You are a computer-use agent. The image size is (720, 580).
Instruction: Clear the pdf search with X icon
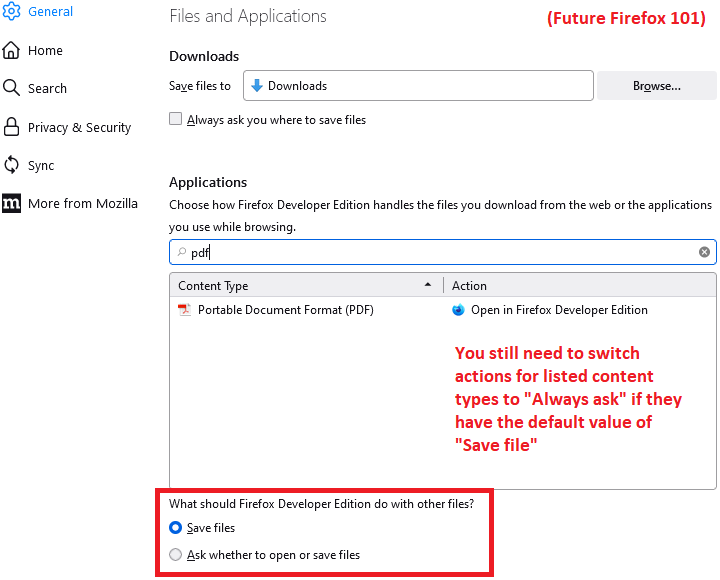[704, 252]
